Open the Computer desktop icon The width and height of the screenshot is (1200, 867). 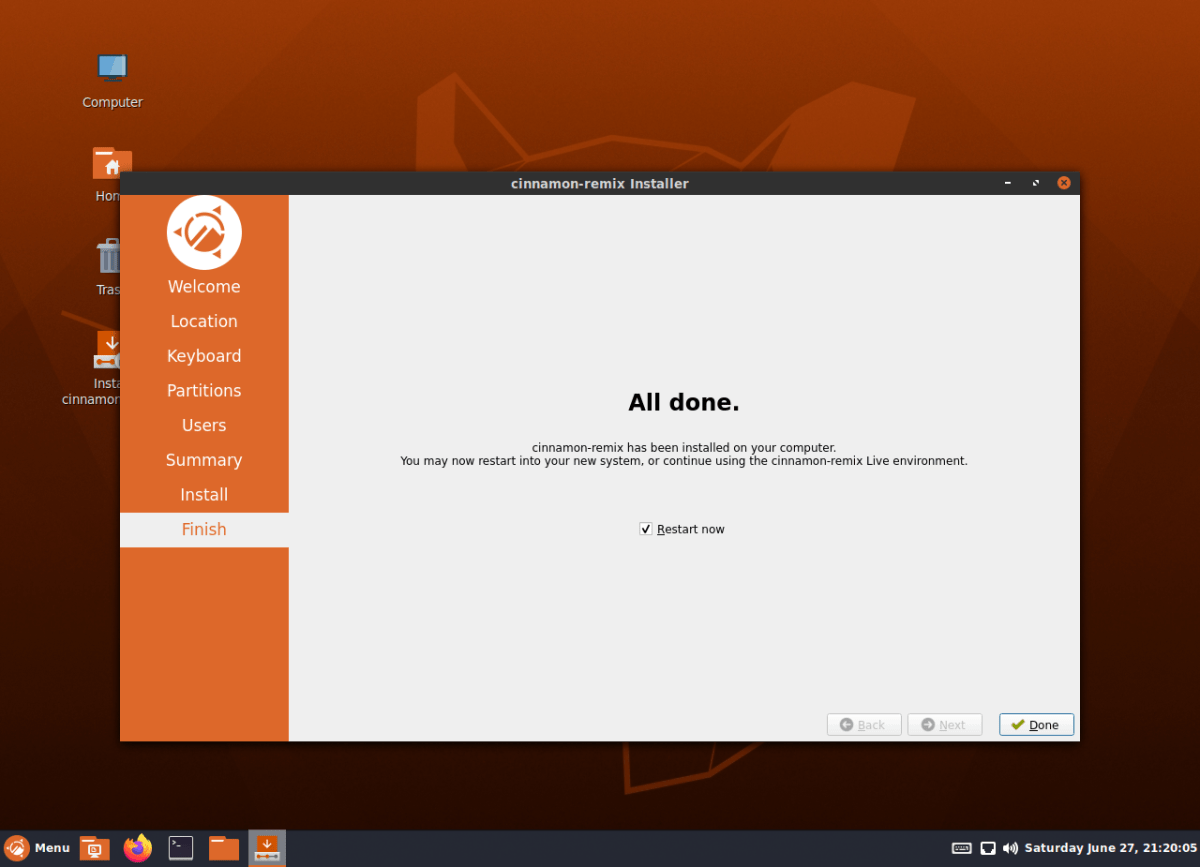[112, 79]
